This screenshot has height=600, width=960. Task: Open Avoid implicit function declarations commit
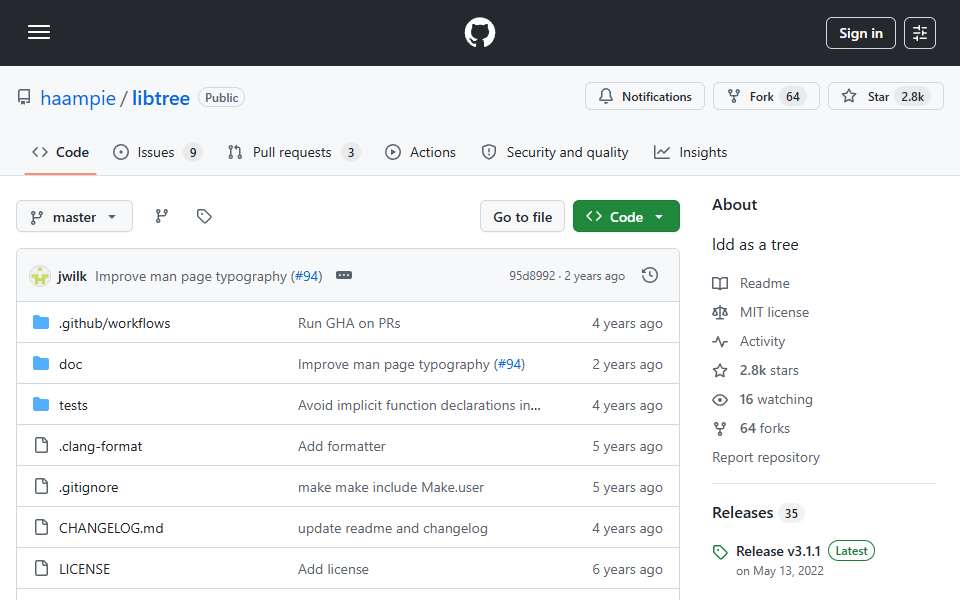click(419, 405)
